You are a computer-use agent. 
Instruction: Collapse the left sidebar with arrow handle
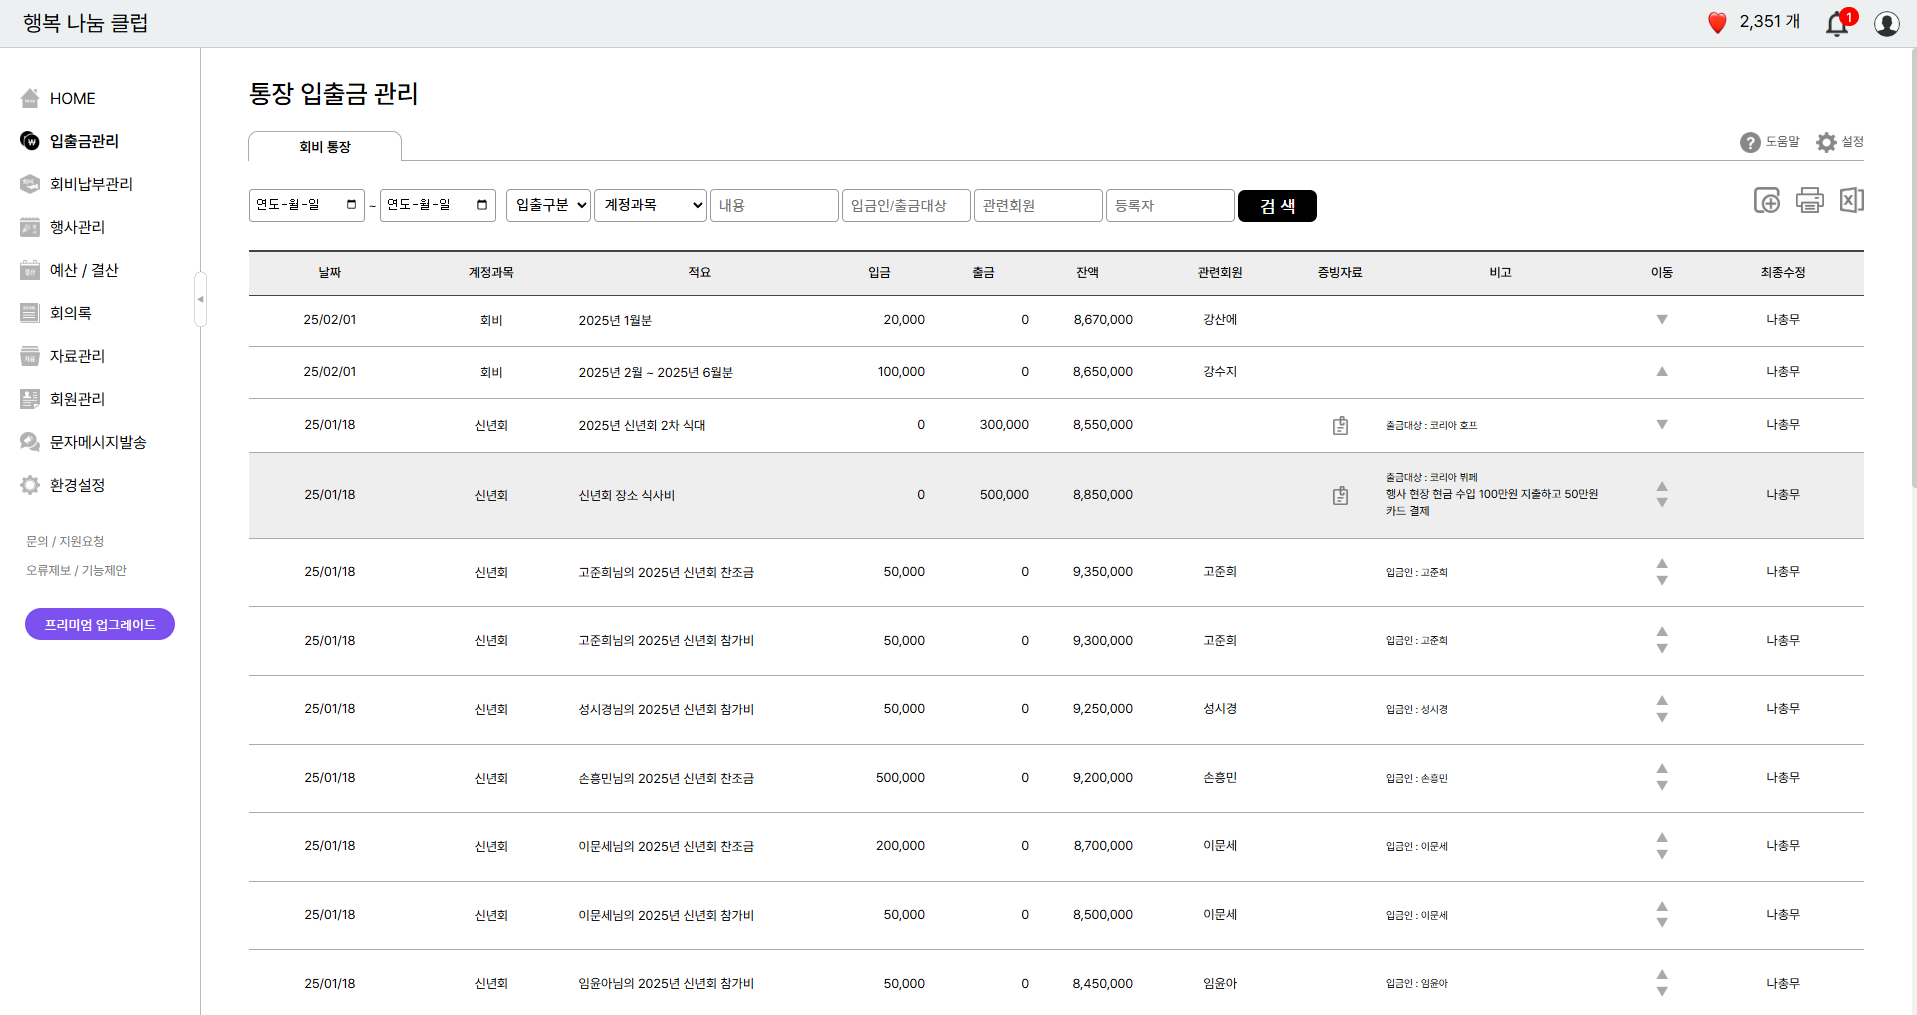(x=200, y=299)
